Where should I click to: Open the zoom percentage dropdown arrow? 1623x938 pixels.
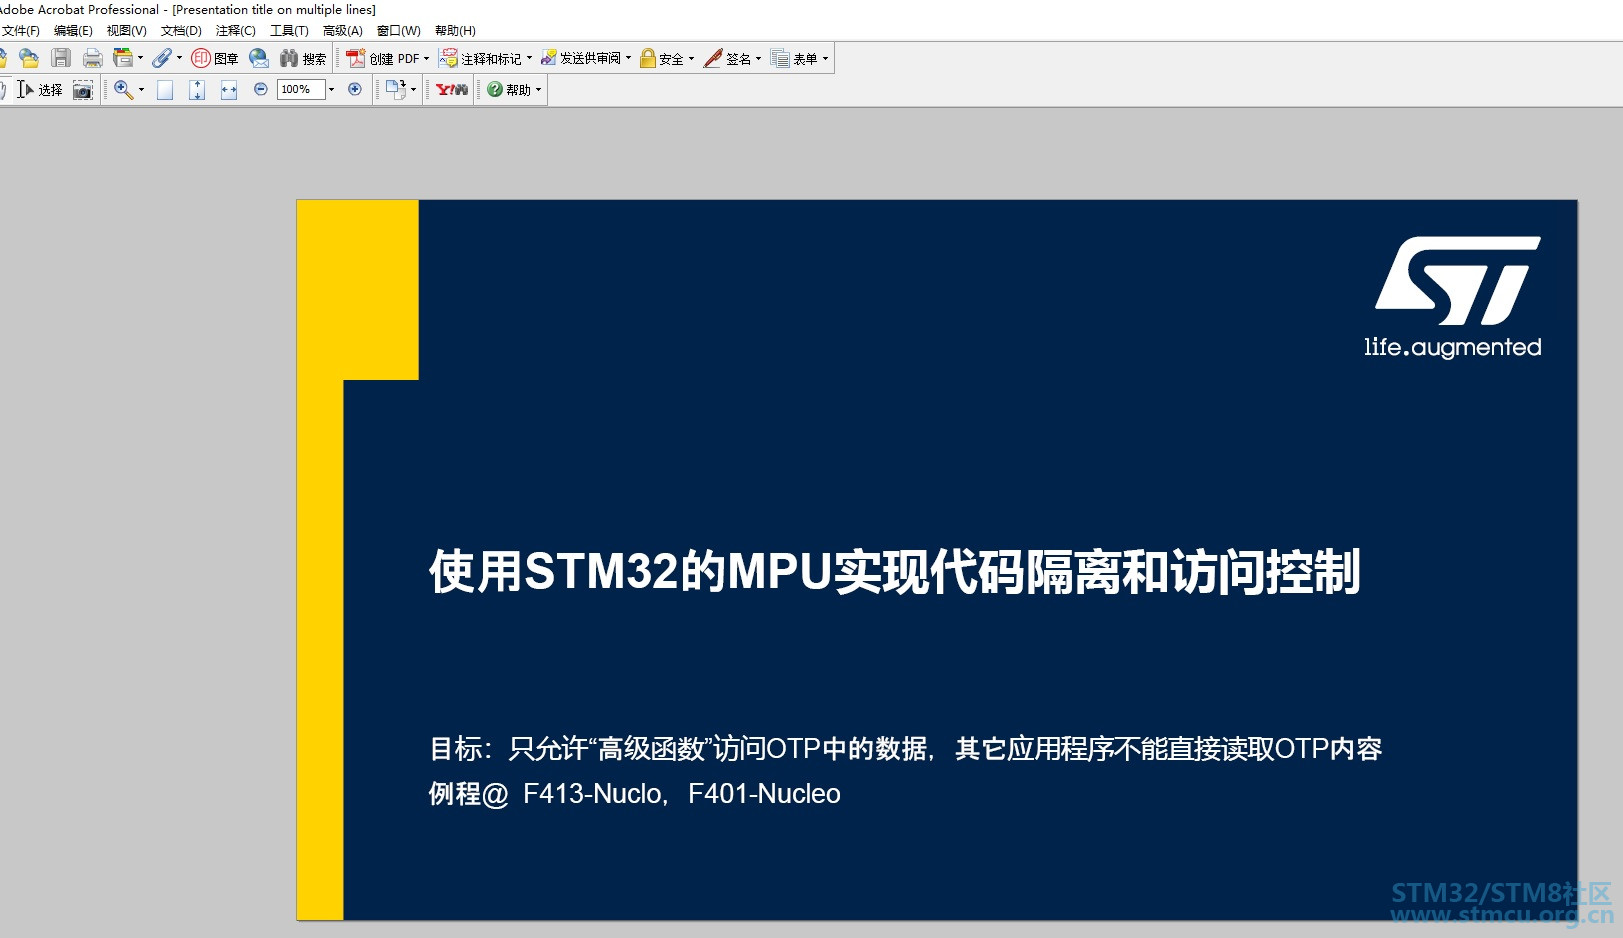tap(332, 89)
